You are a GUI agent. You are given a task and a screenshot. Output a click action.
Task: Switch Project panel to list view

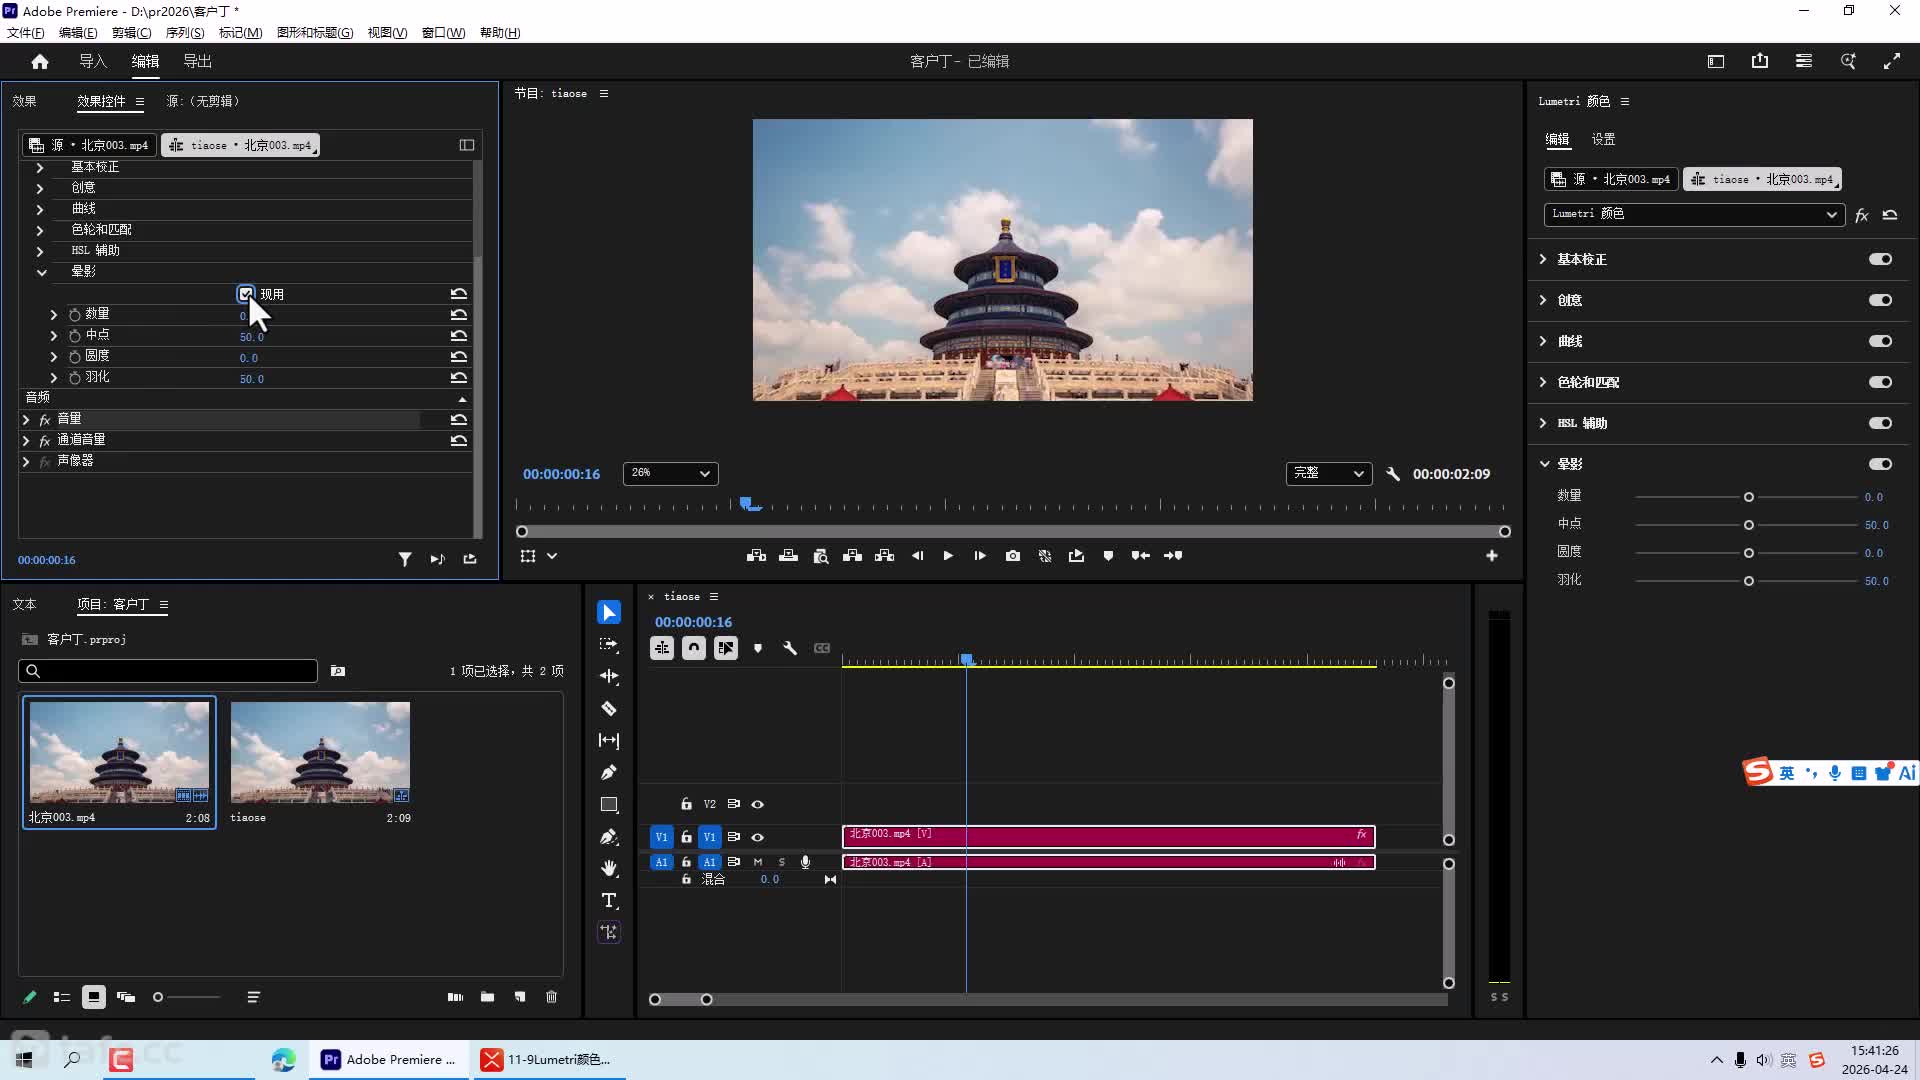click(x=62, y=997)
